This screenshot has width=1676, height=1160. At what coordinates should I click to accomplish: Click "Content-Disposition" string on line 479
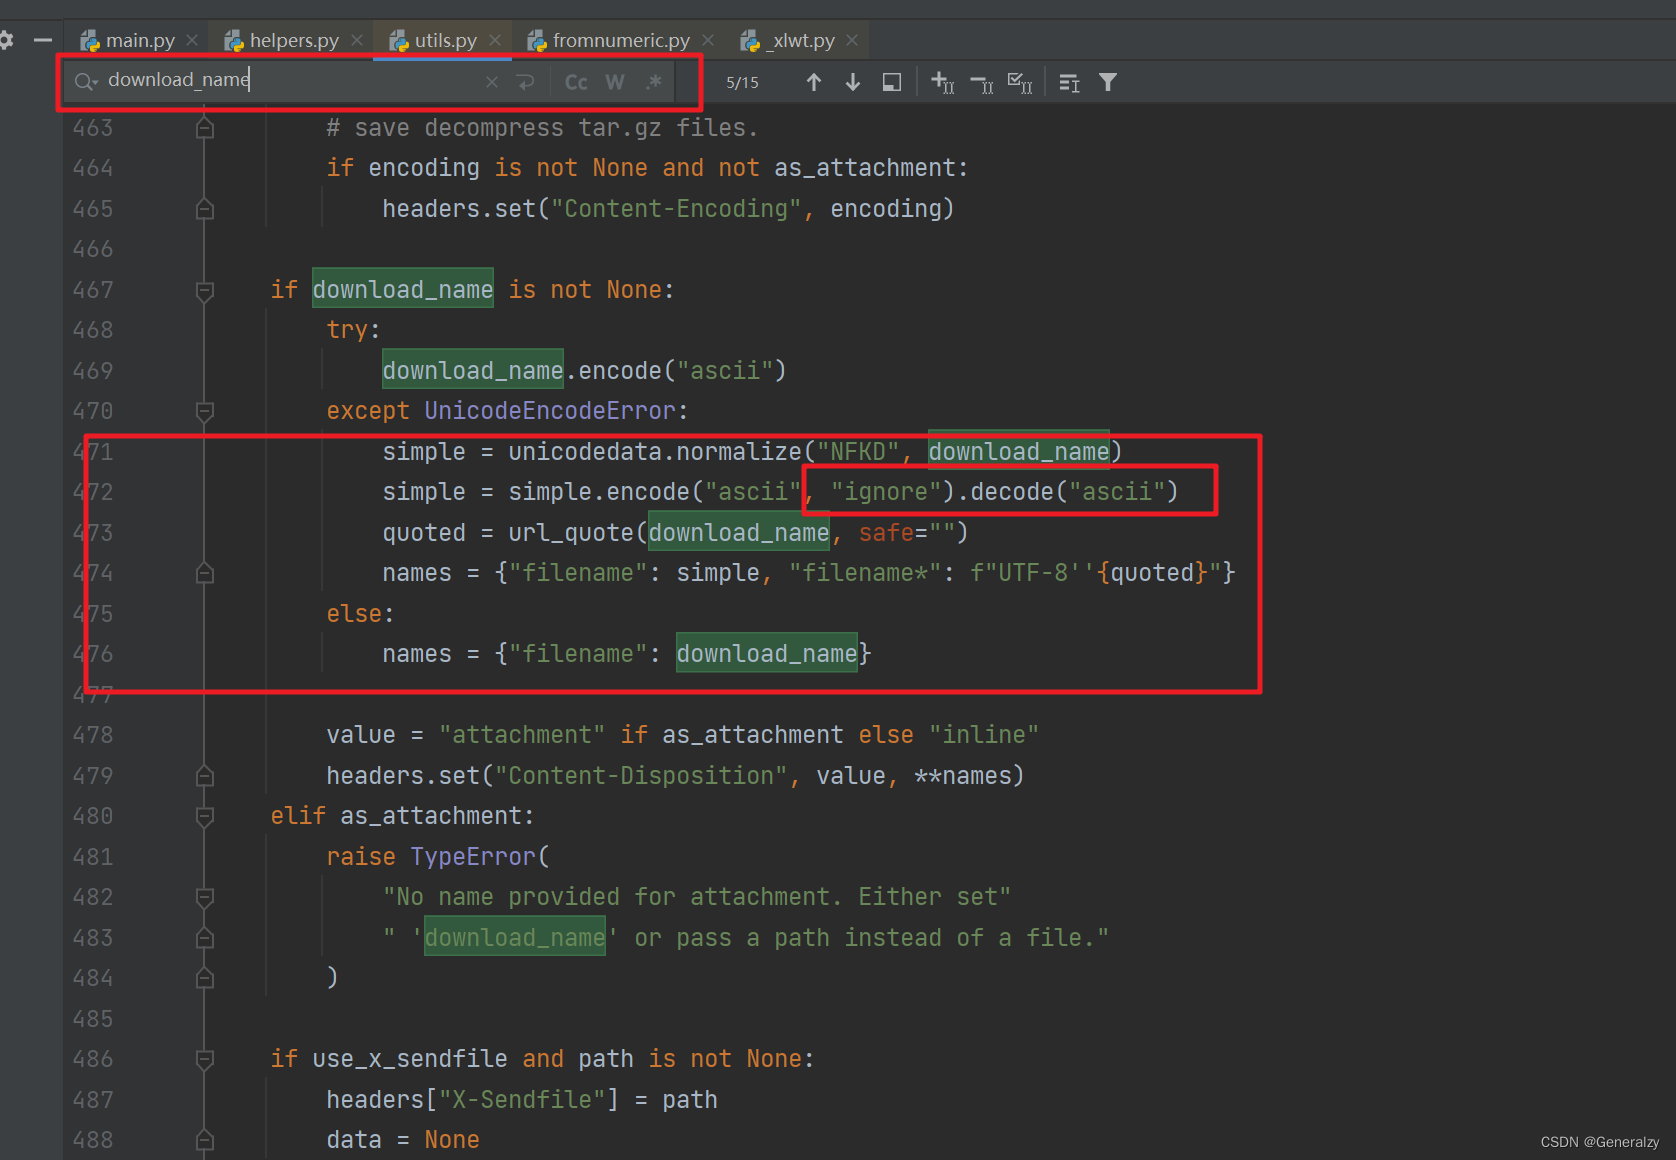tap(641, 776)
